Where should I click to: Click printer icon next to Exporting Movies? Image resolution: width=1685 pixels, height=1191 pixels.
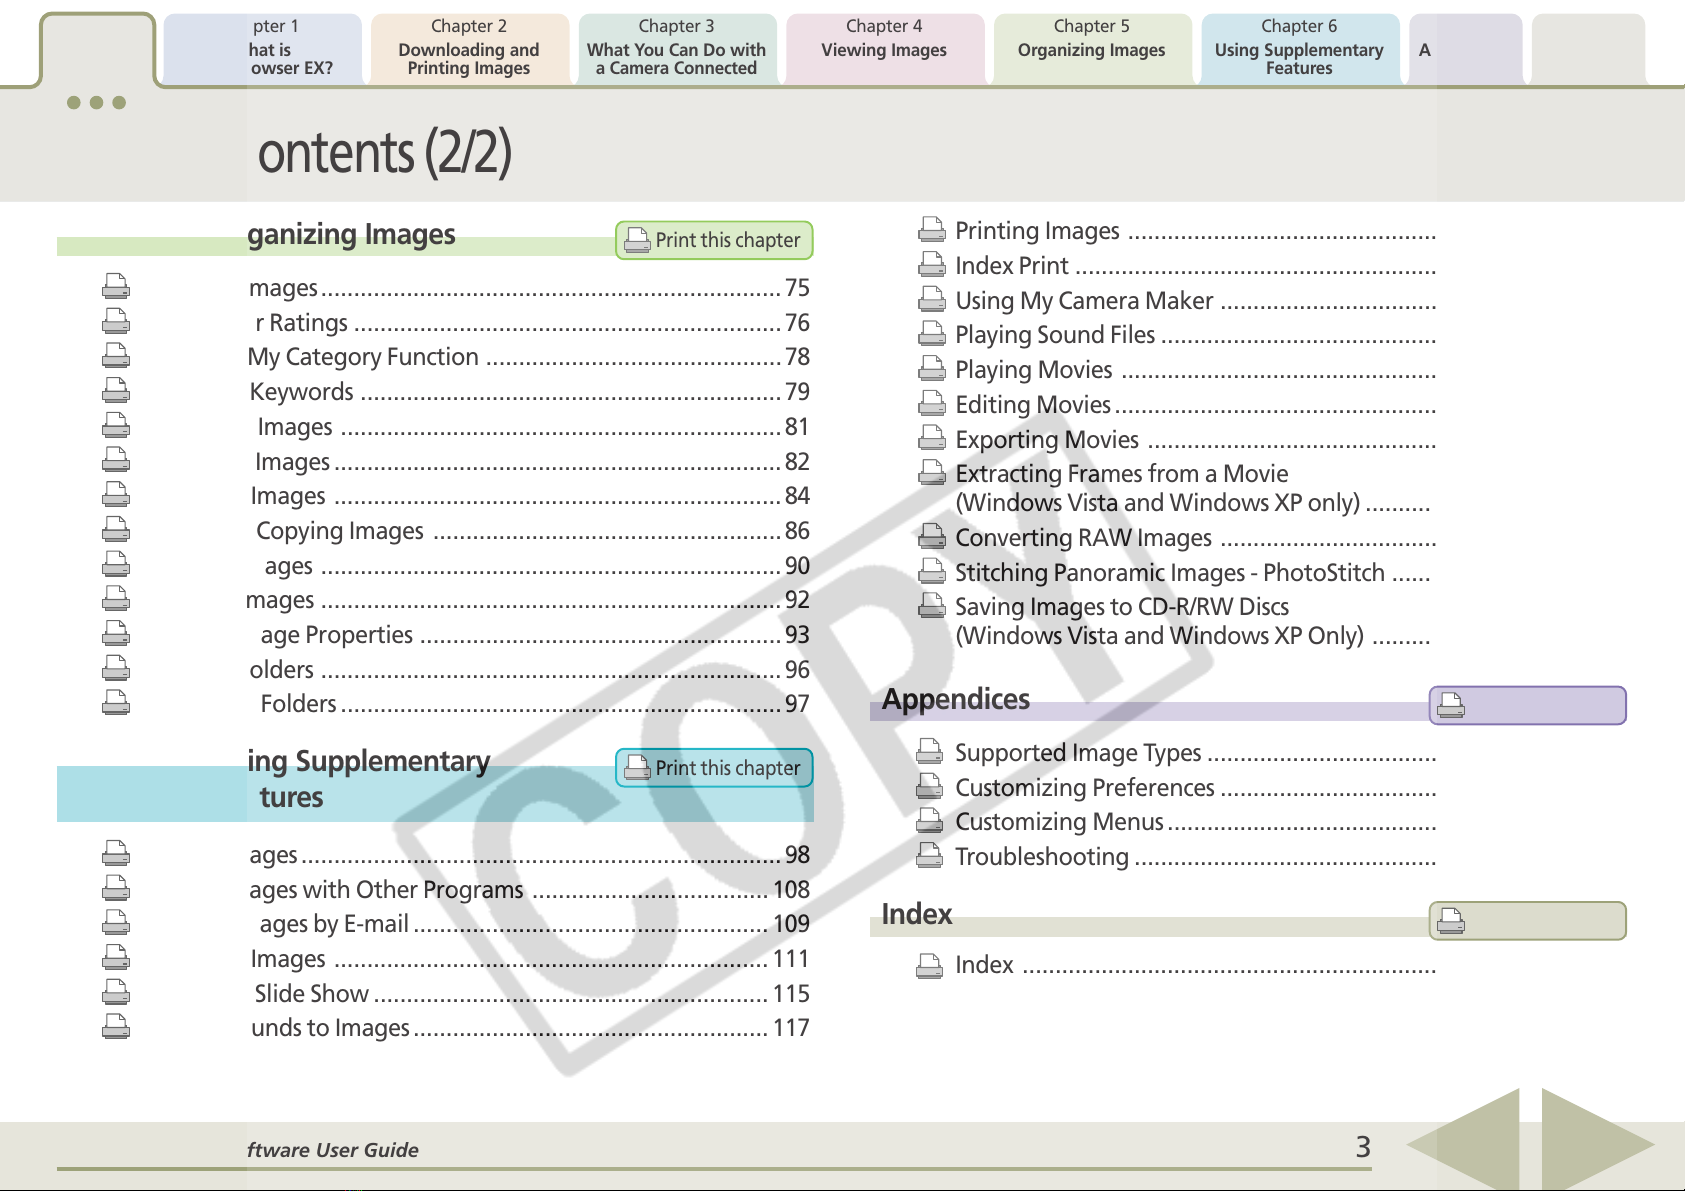(x=932, y=439)
